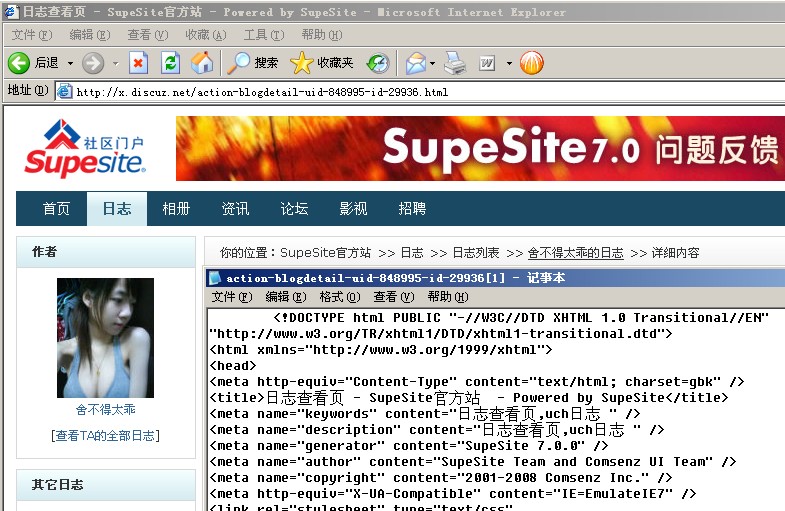The image size is (785, 511).
Task: Click Notepad line with charset=gbk
Action: 477,382
